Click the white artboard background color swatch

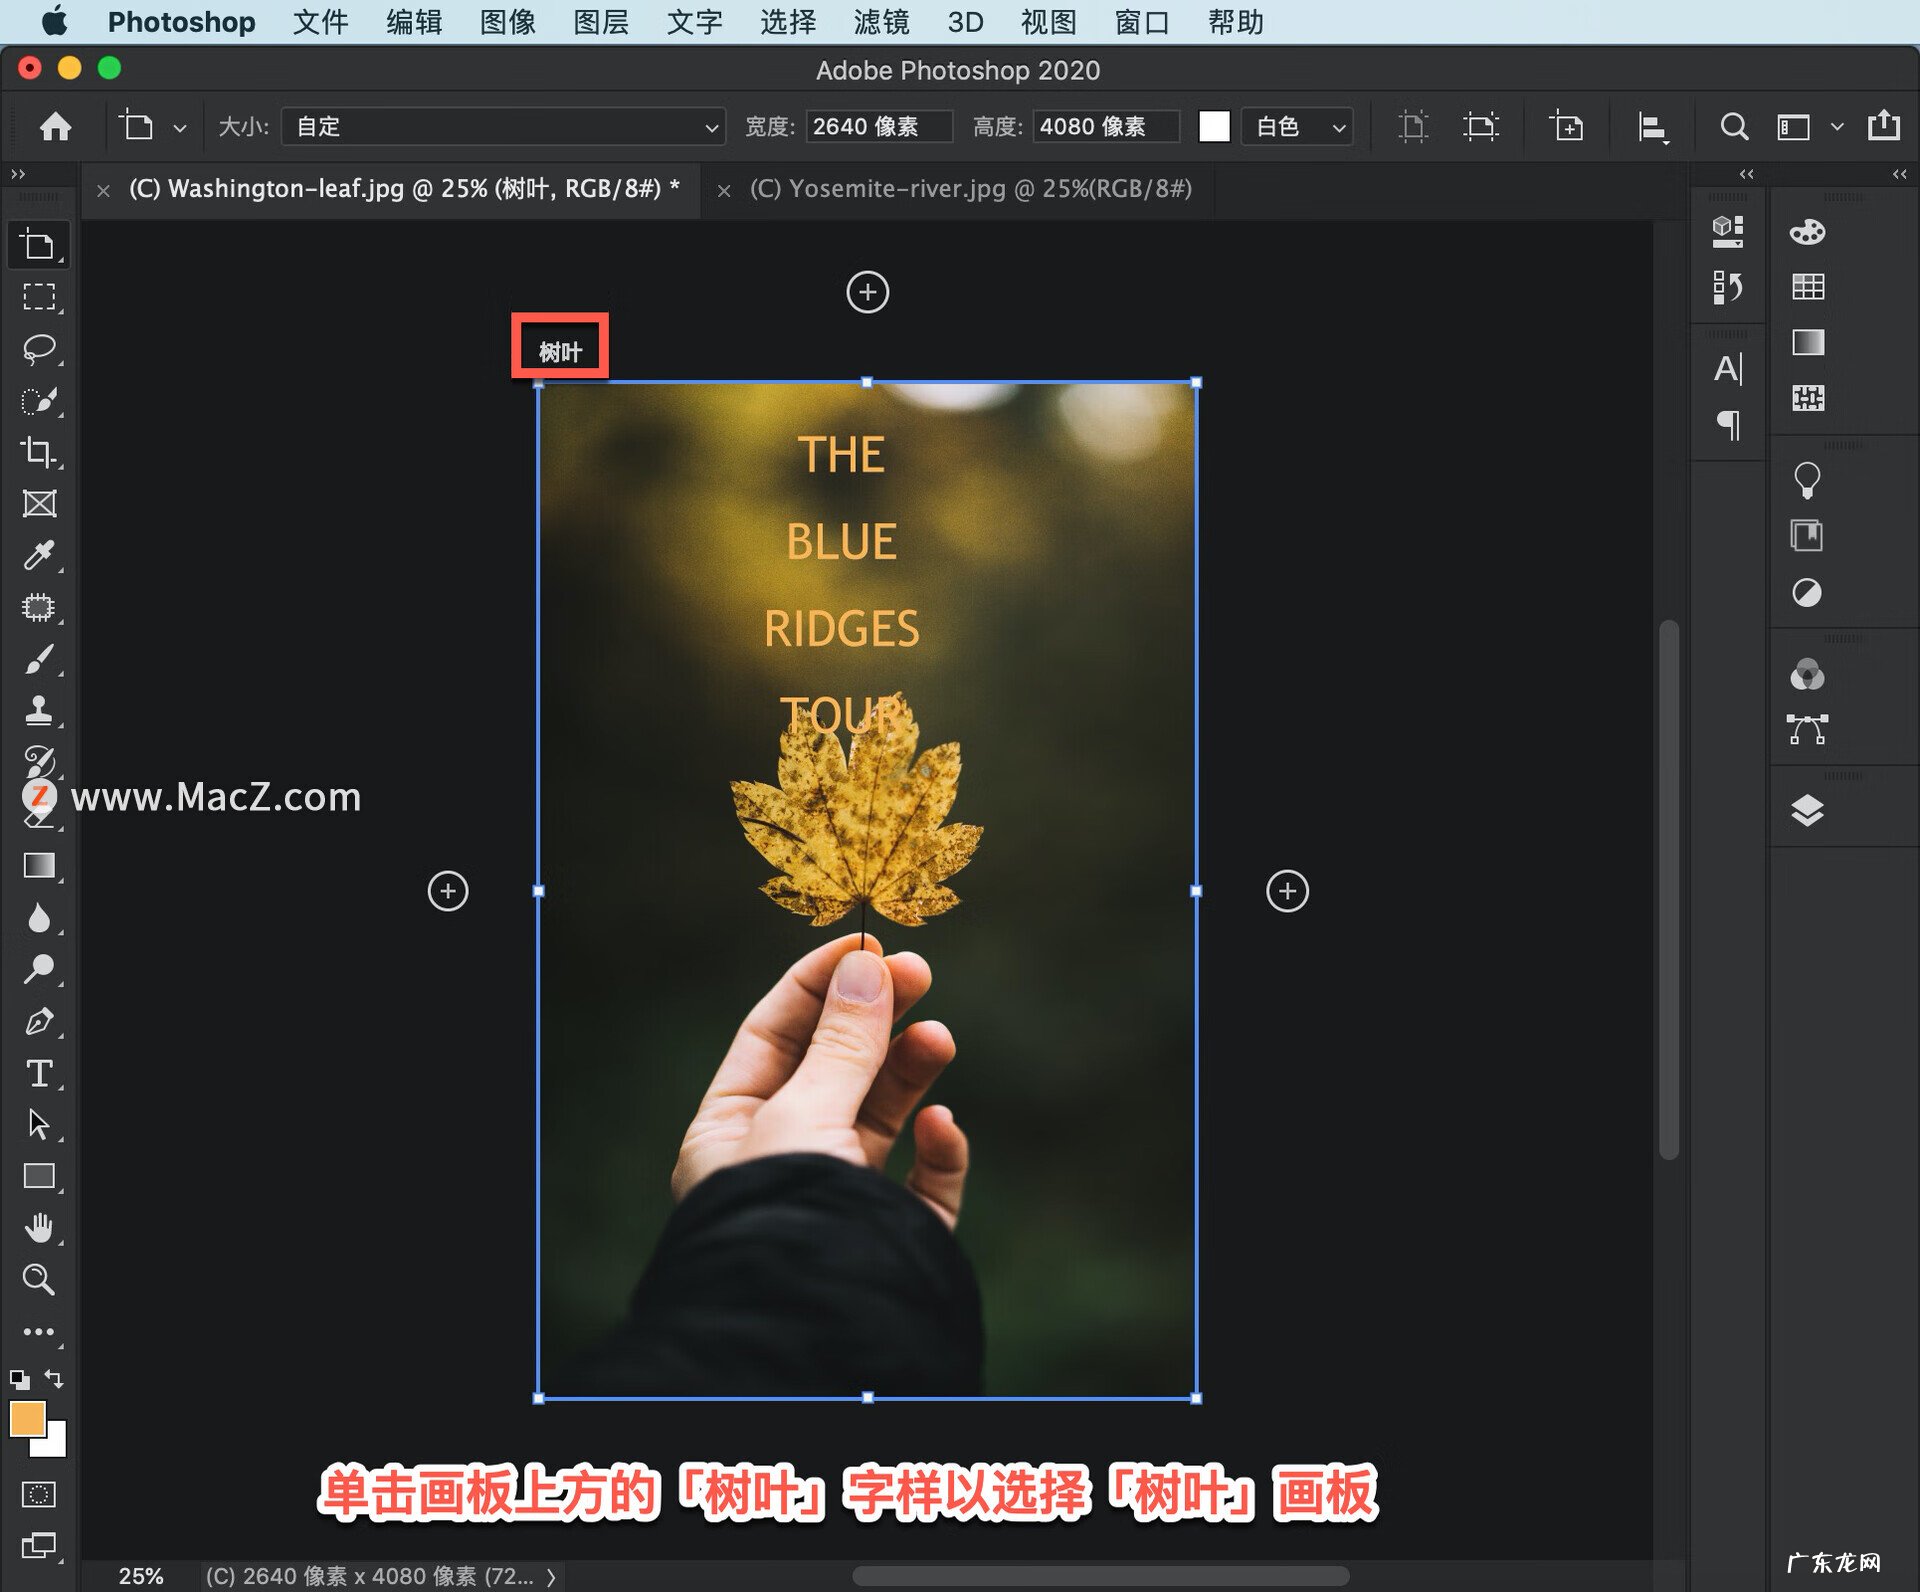[x=1214, y=127]
